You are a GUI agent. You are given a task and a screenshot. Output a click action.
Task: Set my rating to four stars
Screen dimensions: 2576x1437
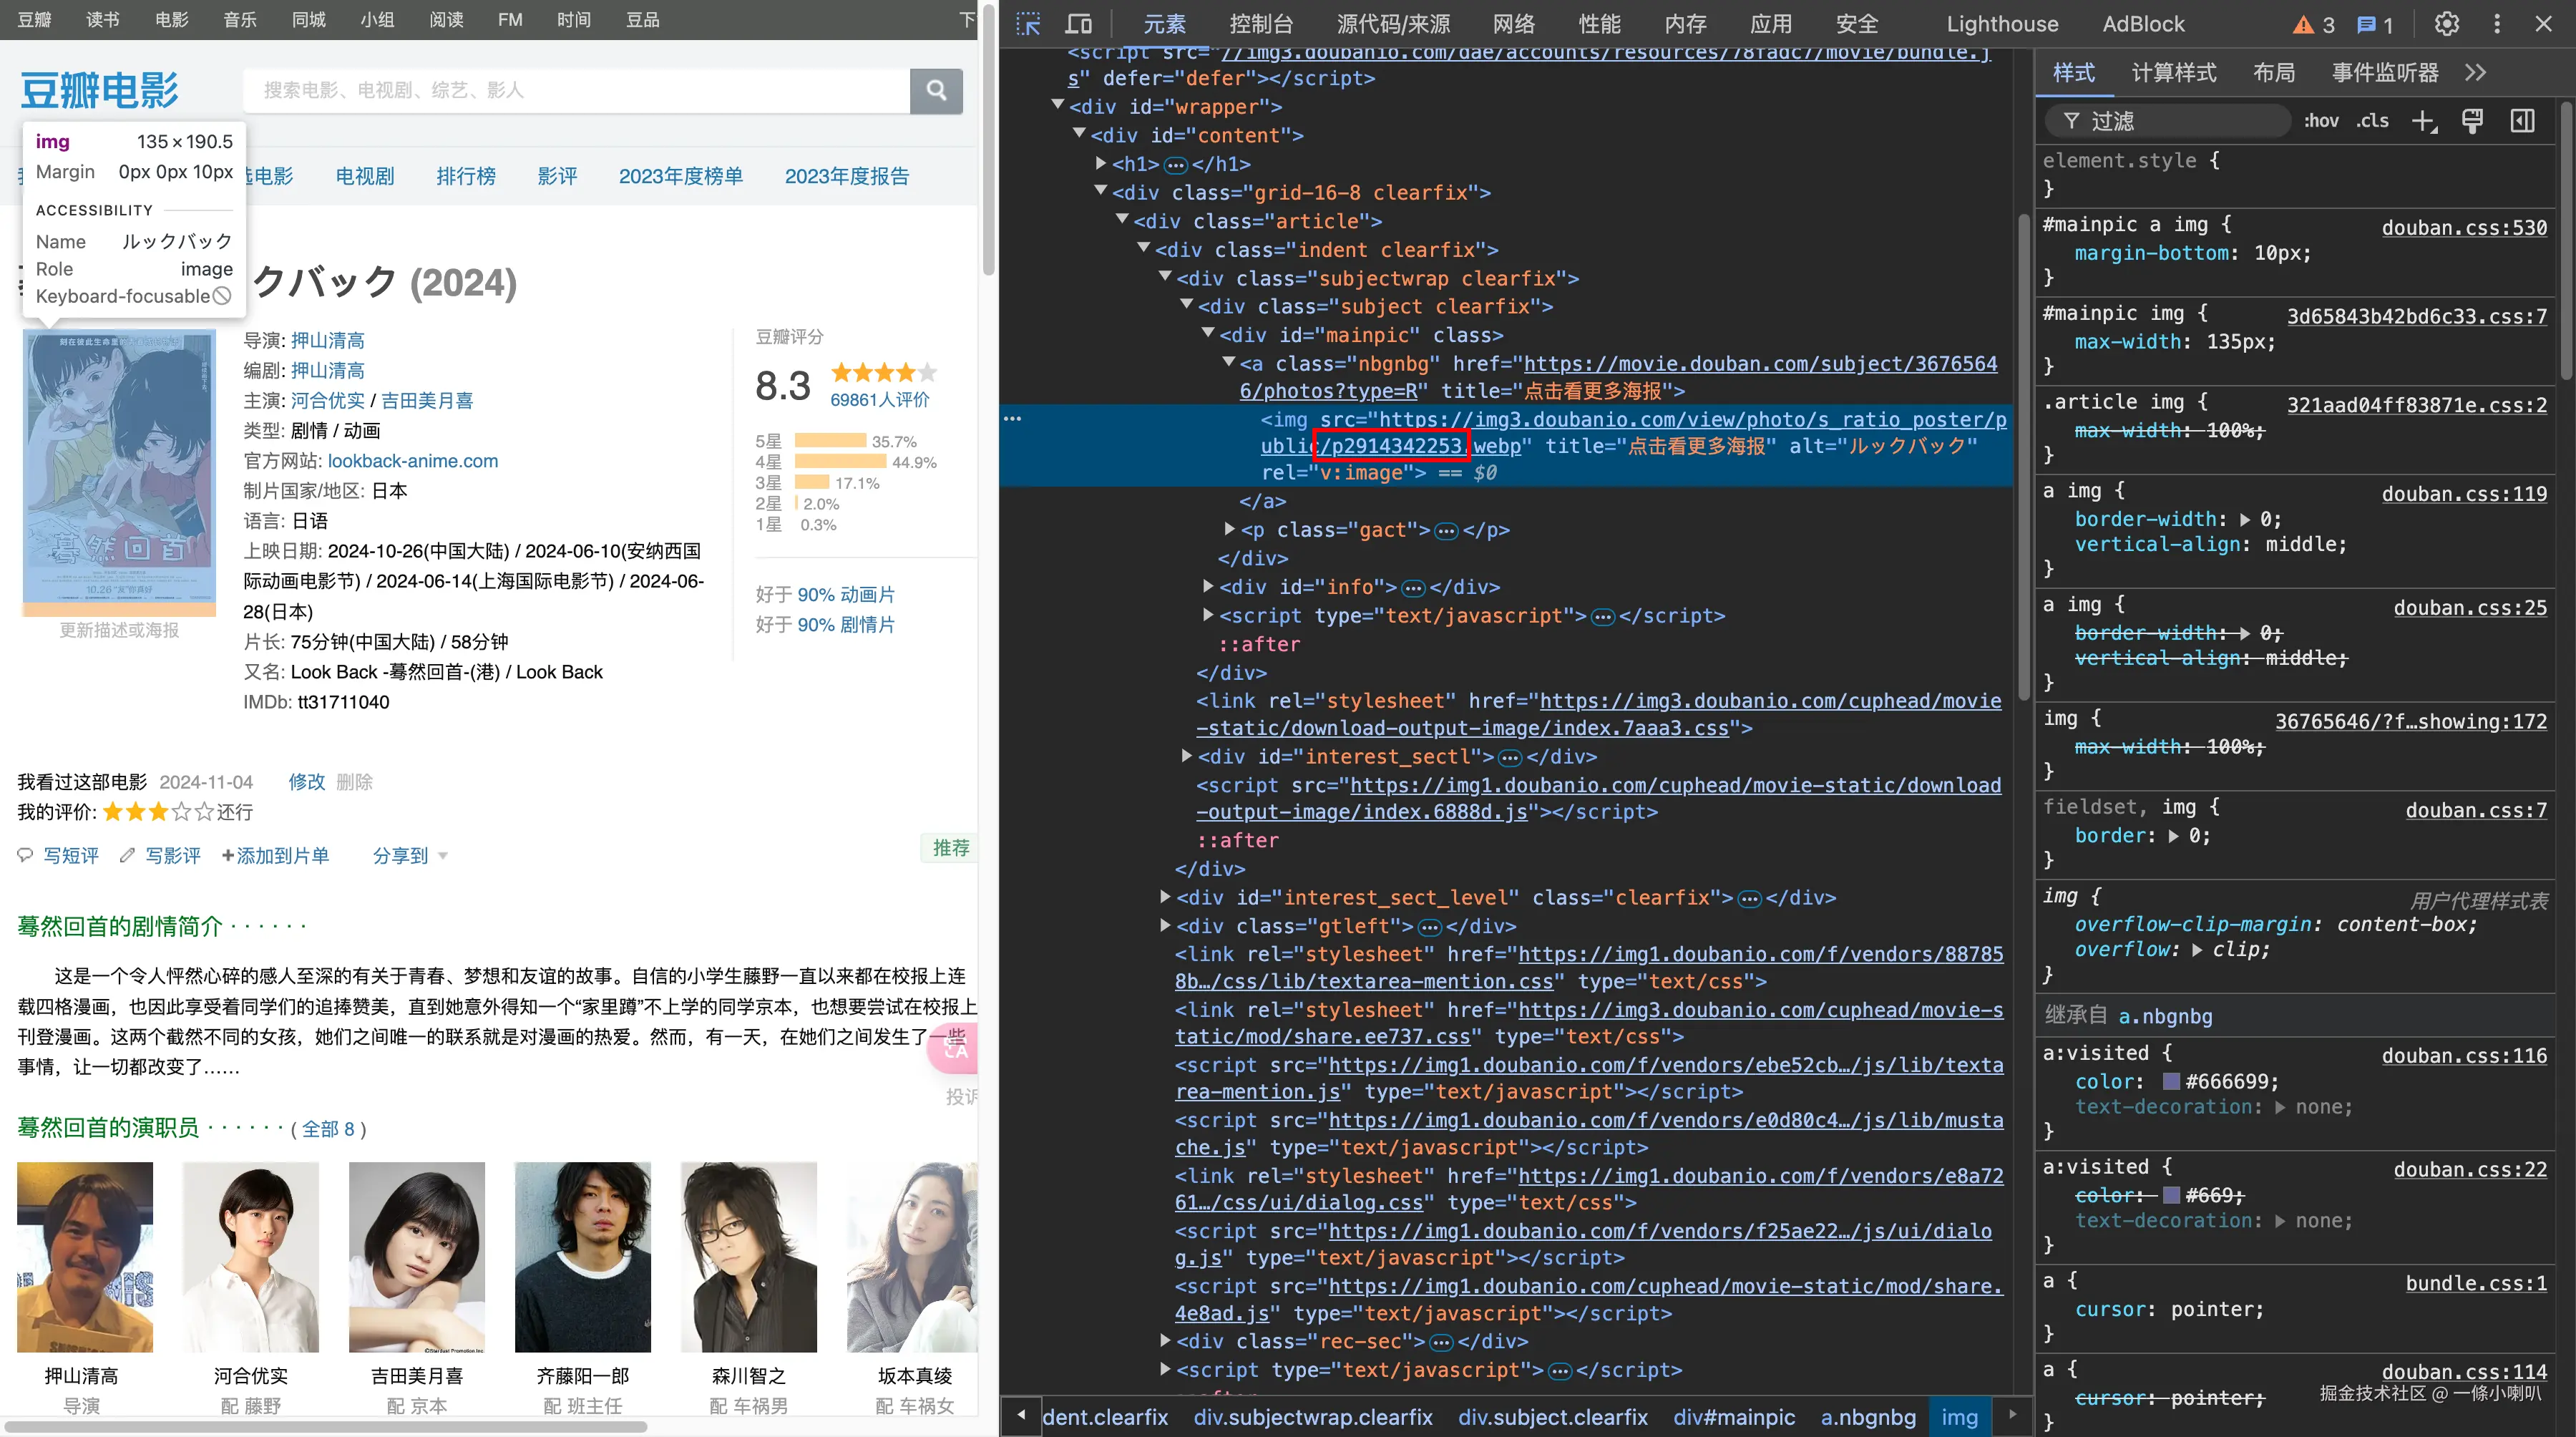(x=182, y=812)
